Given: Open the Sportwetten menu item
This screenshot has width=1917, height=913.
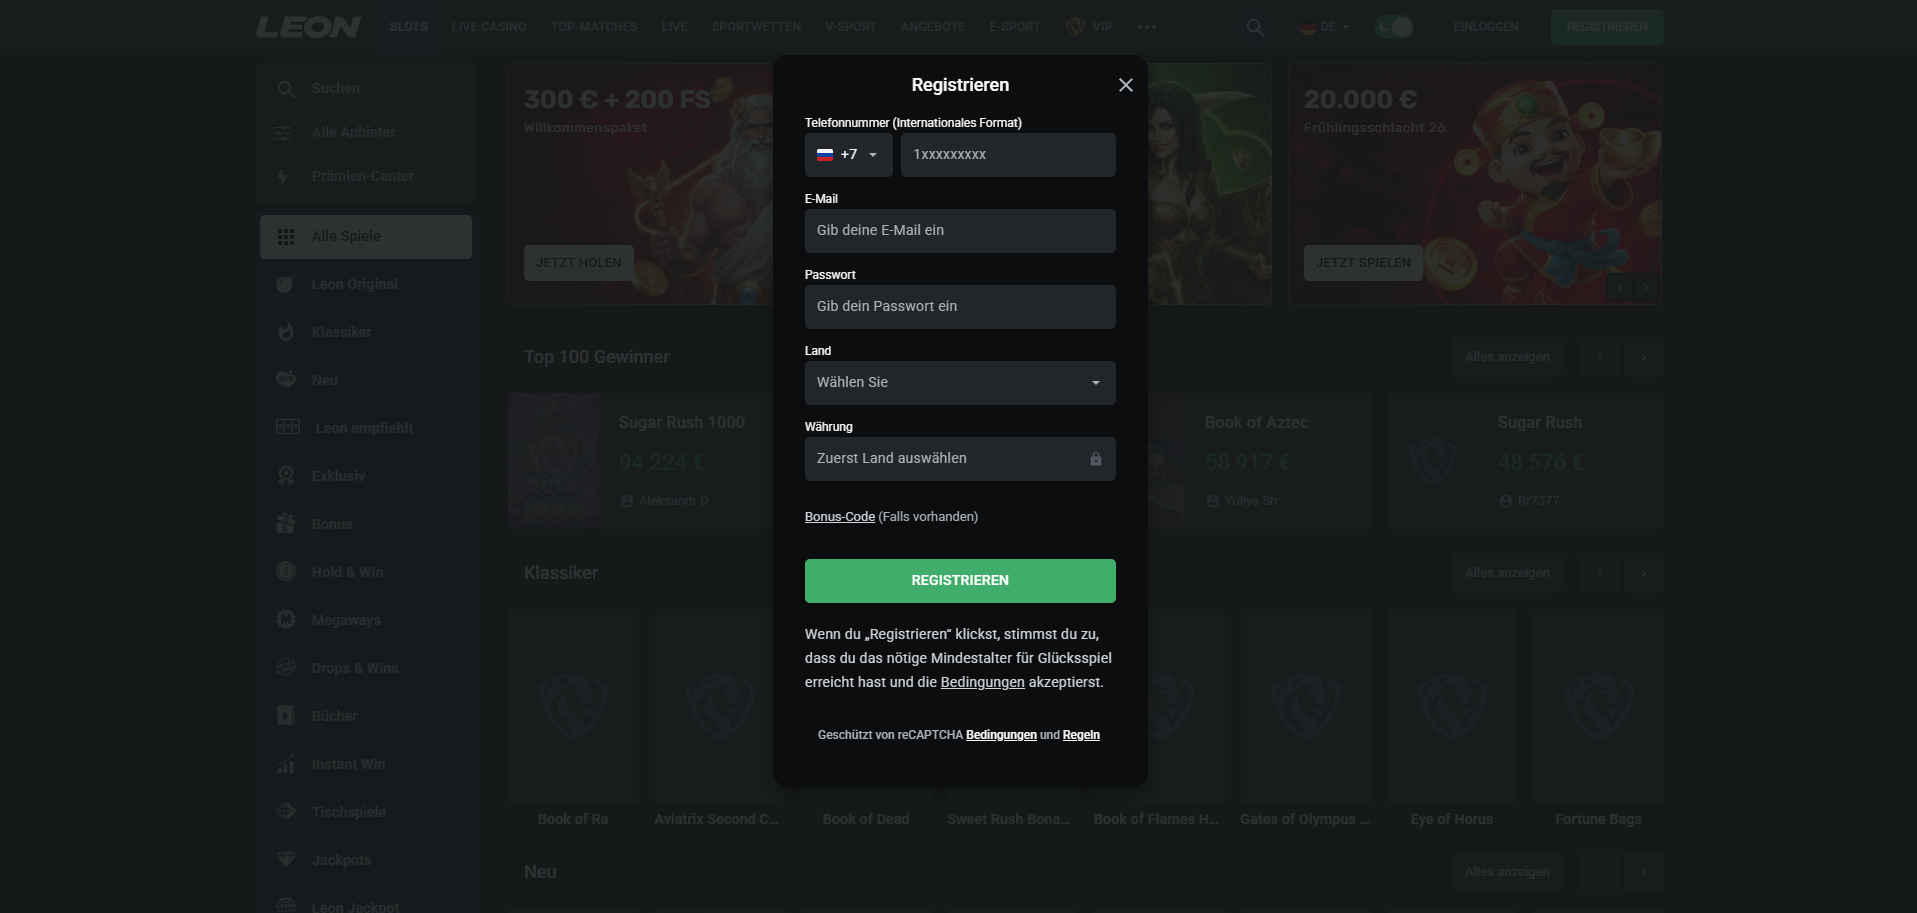Looking at the screenshot, I should [x=756, y=27].
